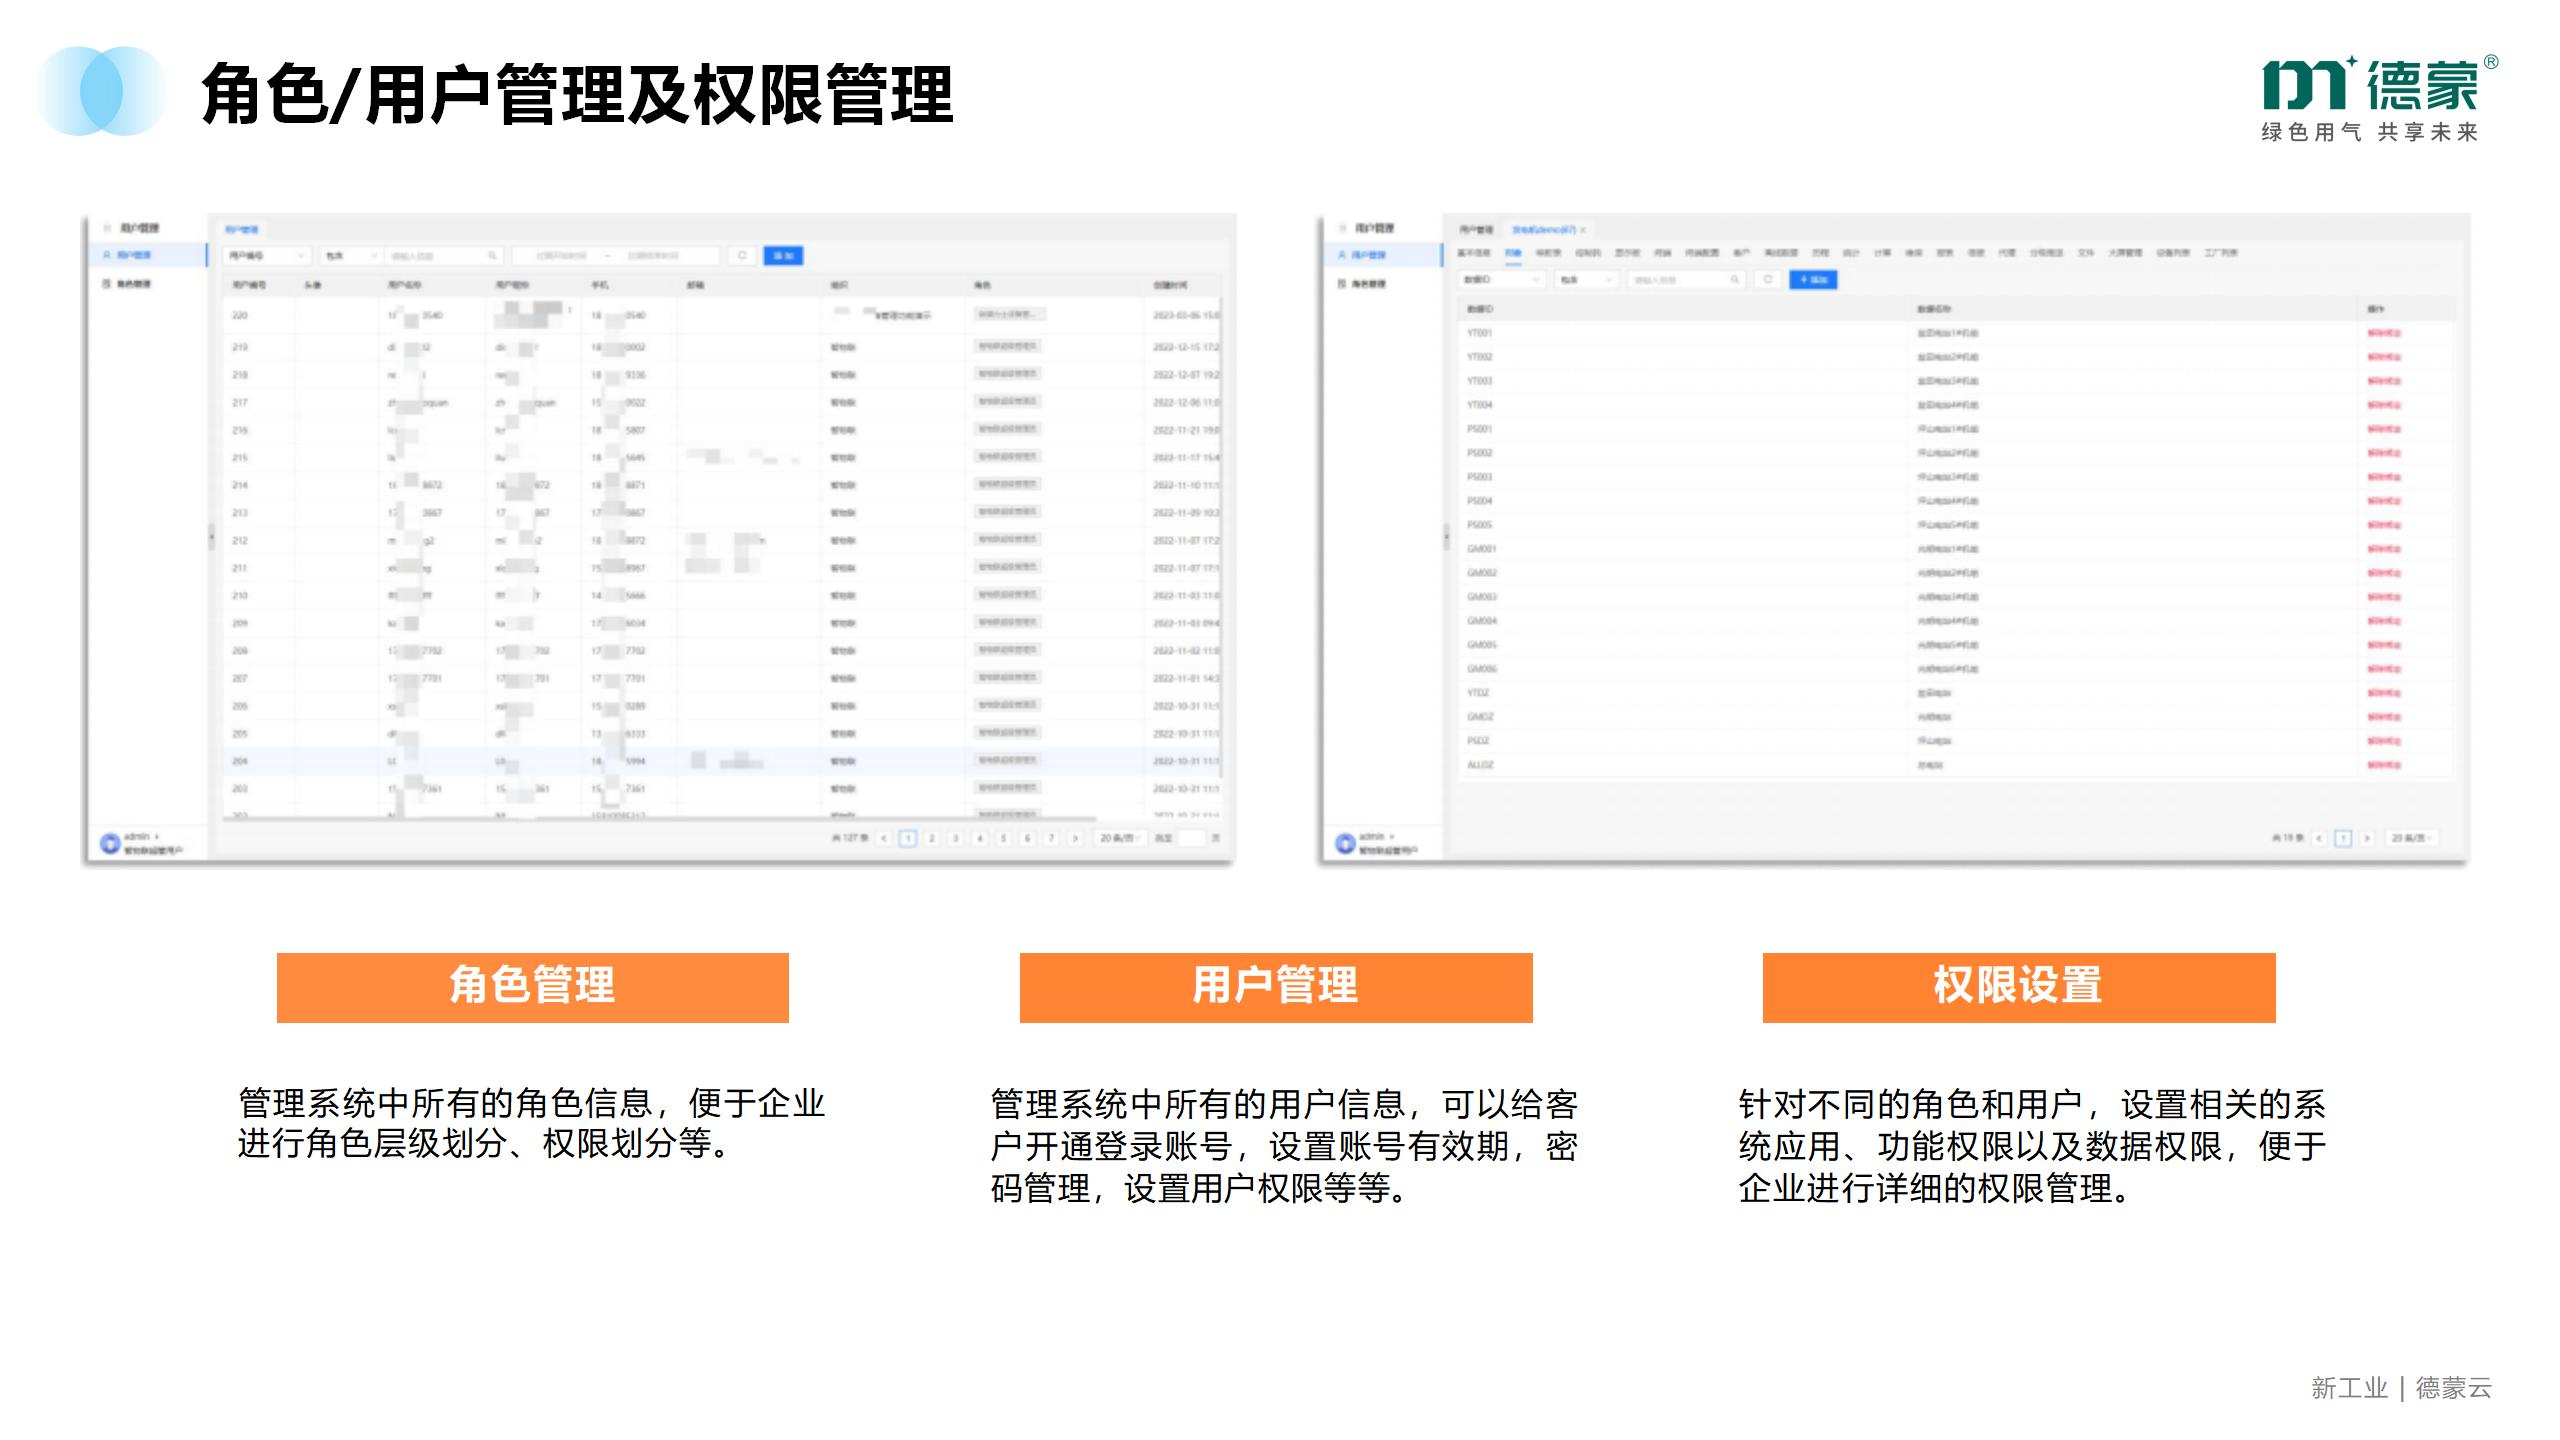This screenshot has height=1440, width=2560.
Task: Select page 5 in left pagination
Action: [x=1004, y=838]
